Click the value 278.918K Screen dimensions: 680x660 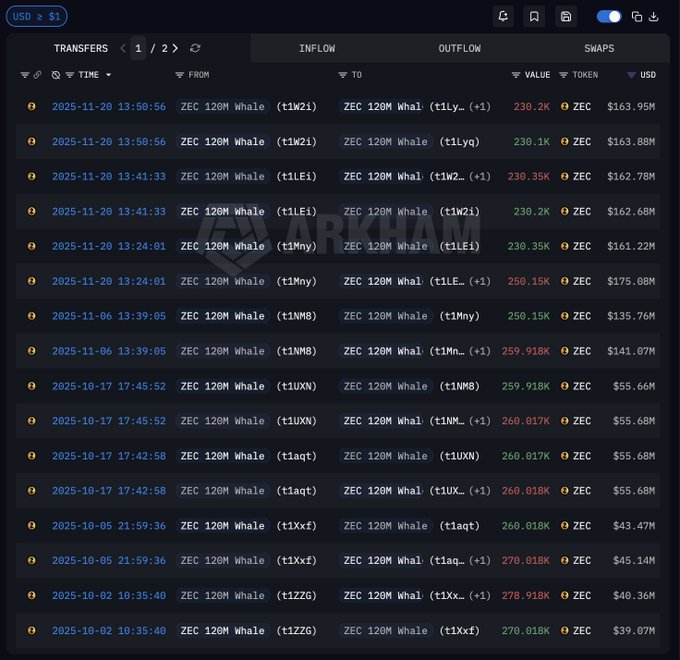coord(525,596)
